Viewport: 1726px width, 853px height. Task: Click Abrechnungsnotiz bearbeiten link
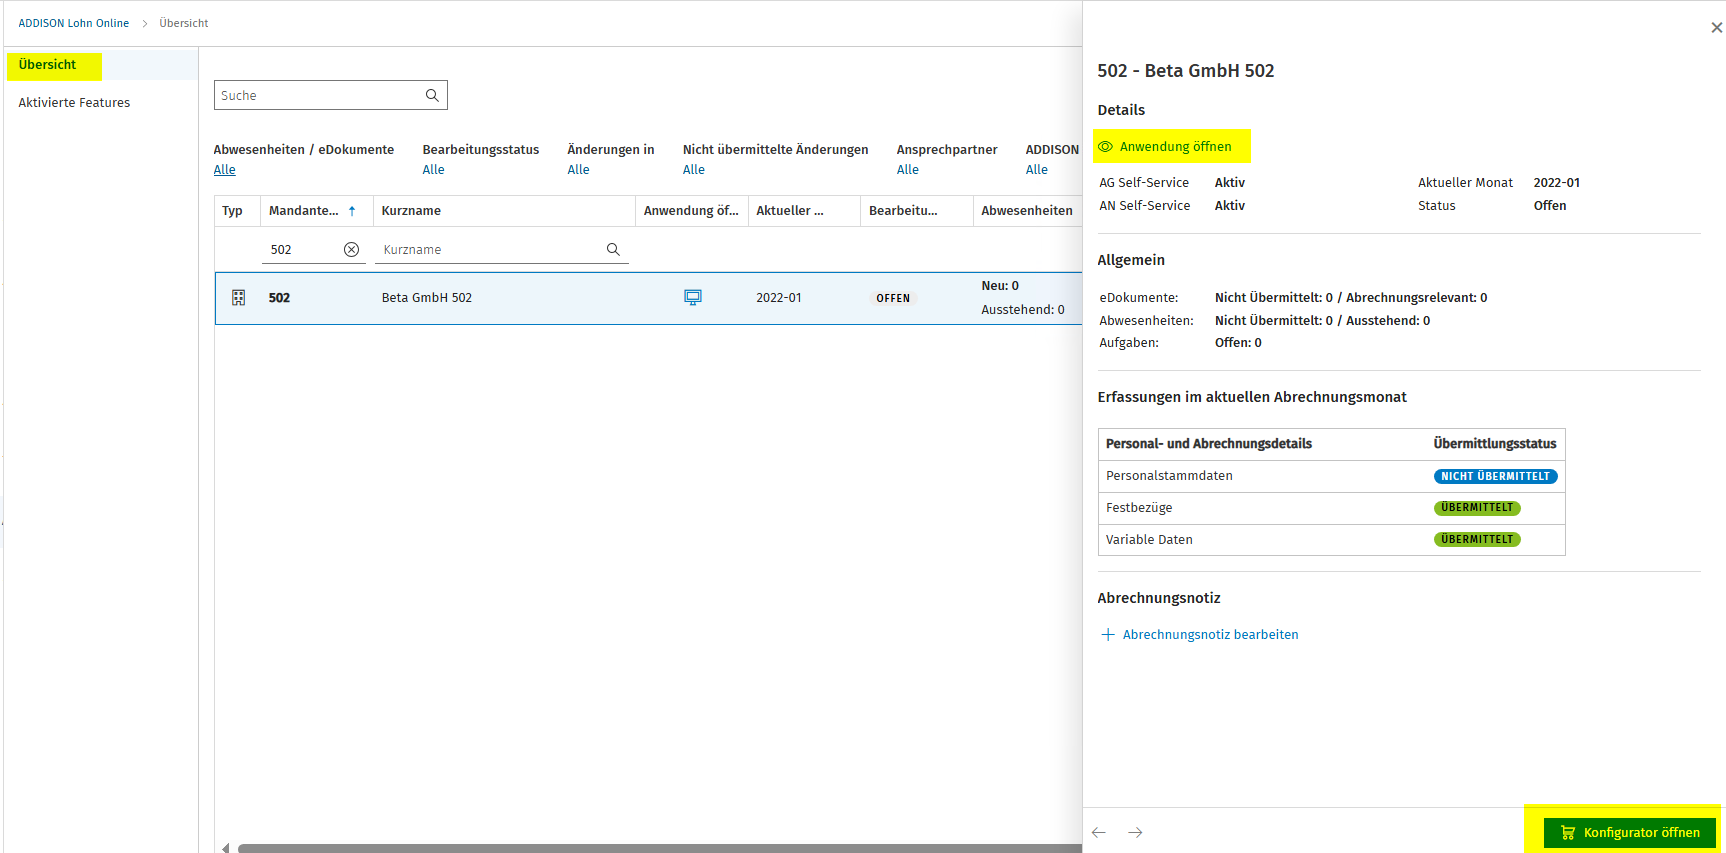coord(1210,635)
